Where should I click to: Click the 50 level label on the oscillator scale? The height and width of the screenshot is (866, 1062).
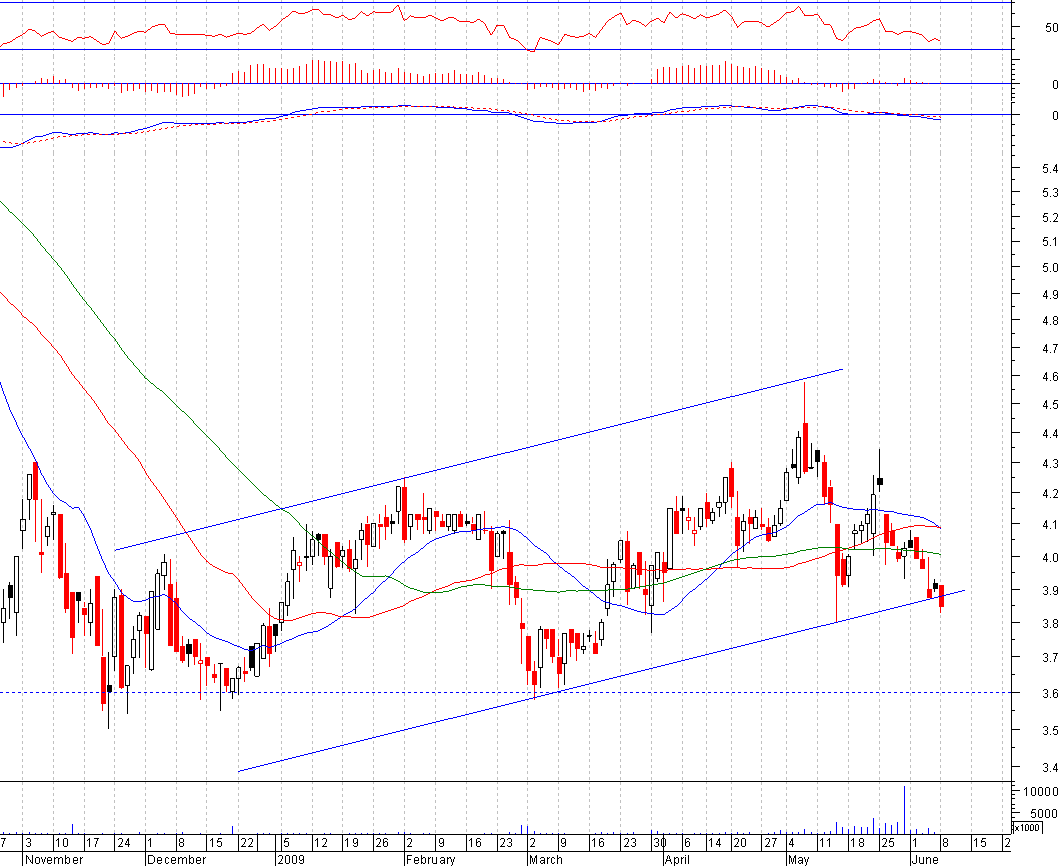coord(1051,28)
